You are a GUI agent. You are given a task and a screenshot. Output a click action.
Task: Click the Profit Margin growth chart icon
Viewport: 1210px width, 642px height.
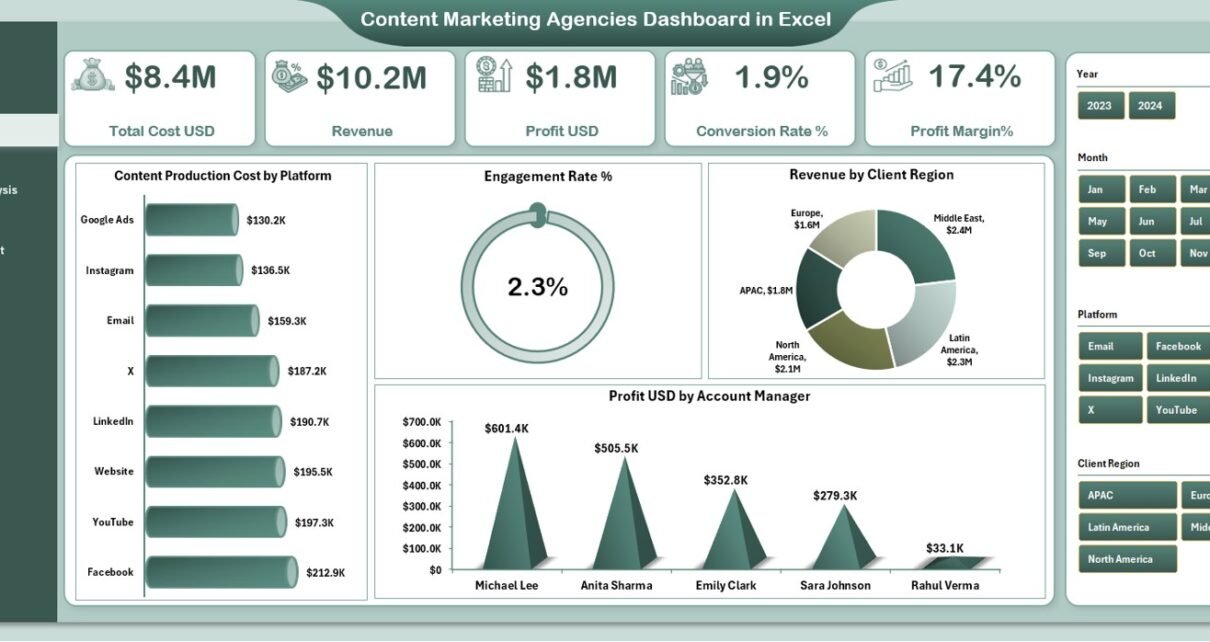892,76
